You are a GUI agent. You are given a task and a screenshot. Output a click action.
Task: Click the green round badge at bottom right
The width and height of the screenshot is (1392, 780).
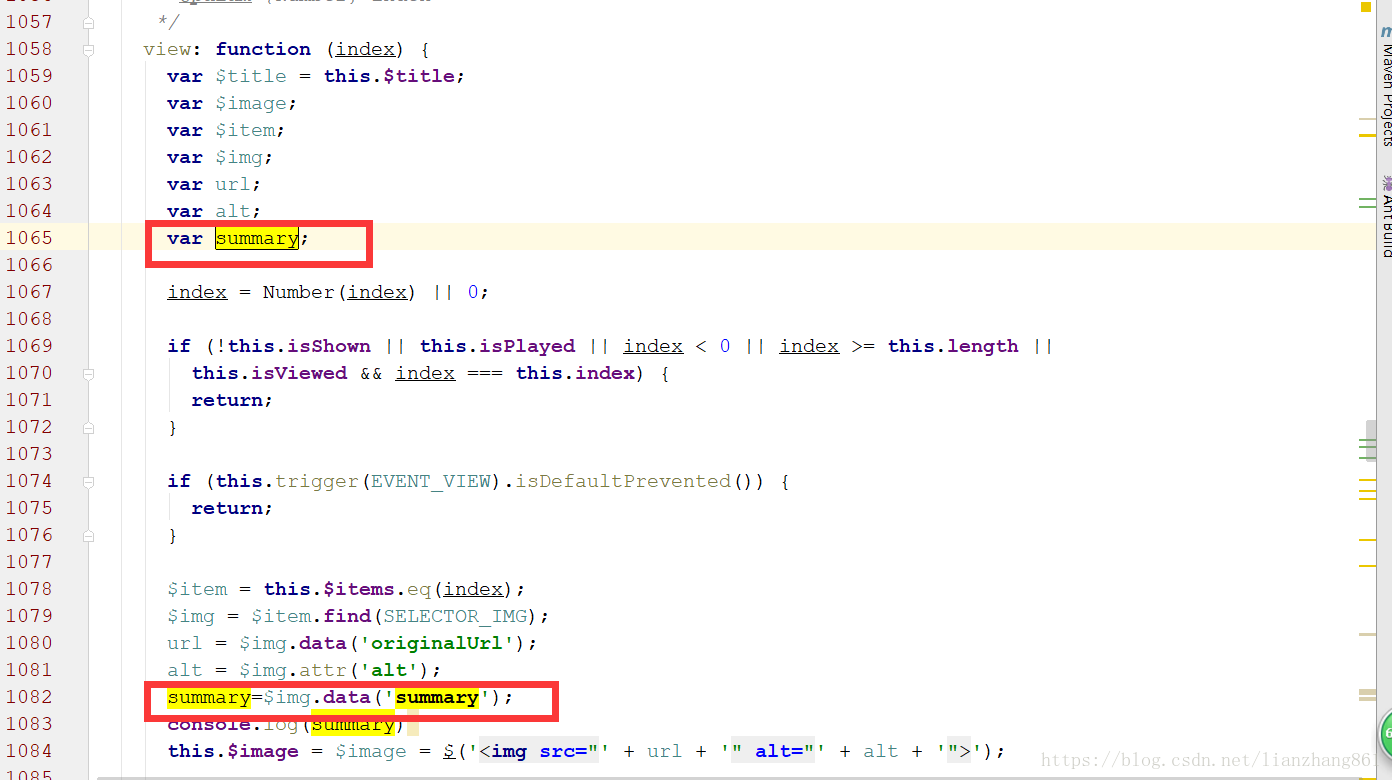coord(1386,736)
